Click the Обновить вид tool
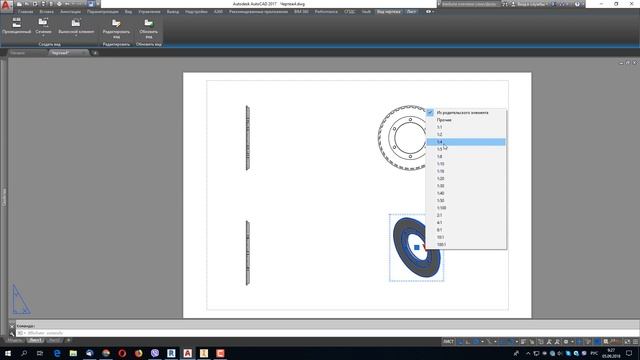 click(149, 28)
